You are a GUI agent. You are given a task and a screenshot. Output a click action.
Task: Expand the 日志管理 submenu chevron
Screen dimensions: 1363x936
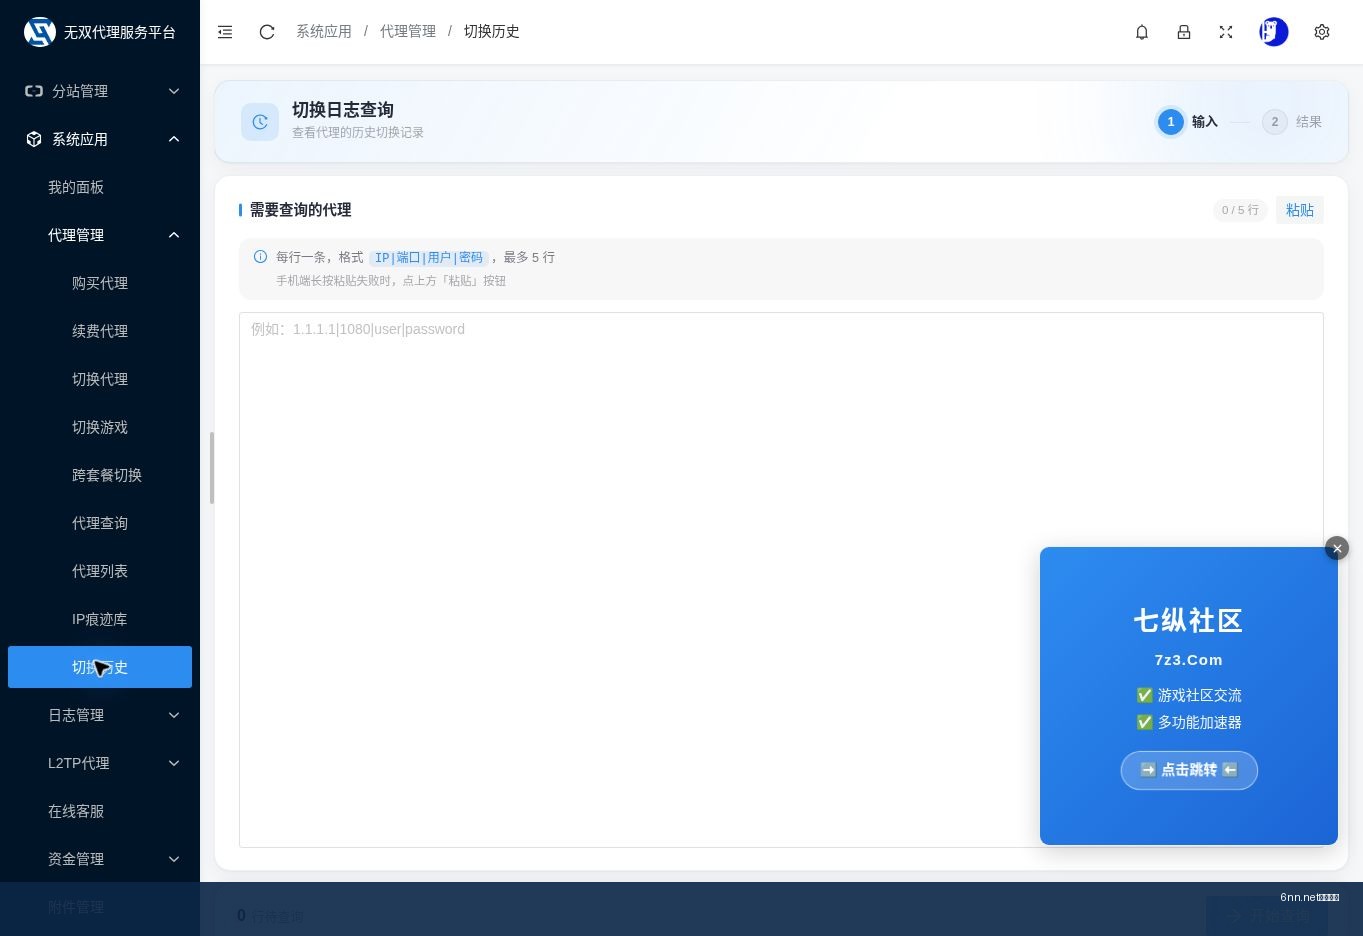pyautogui.click(x=174, y=715)
